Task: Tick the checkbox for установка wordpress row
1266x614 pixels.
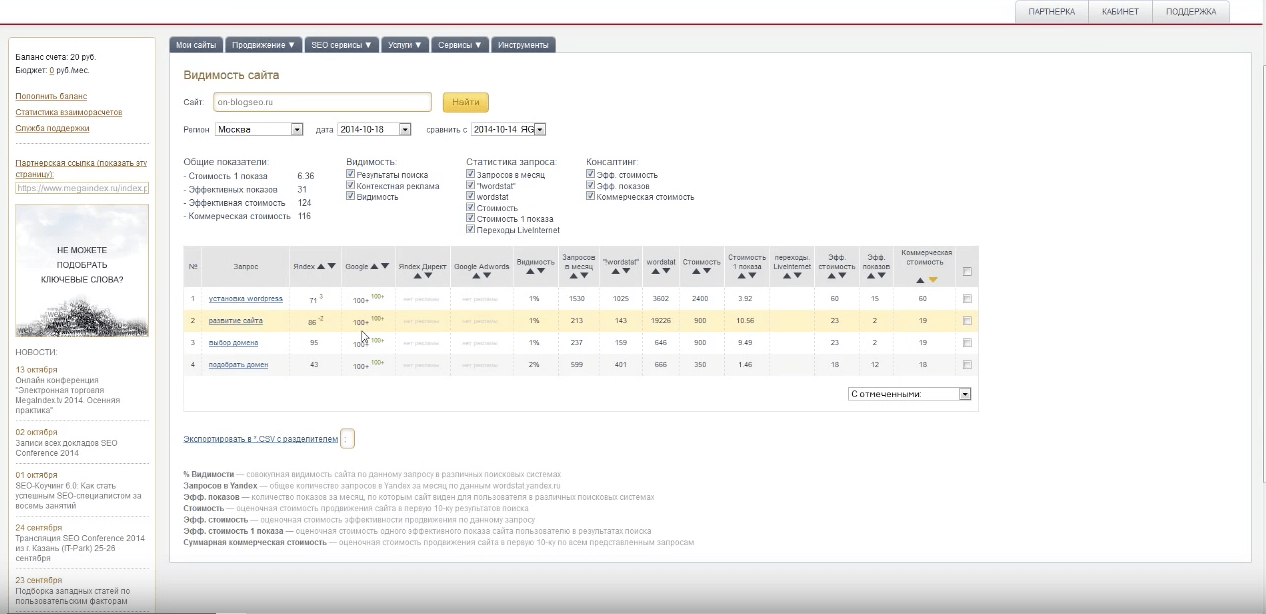Action: click(967, 299)
